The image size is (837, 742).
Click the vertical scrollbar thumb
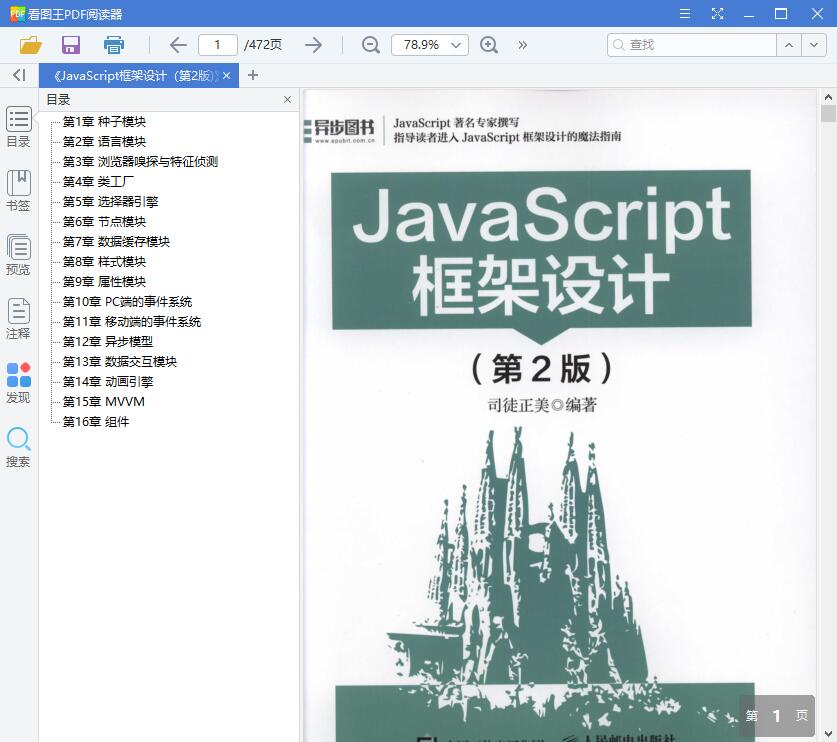(x=828, y=114)
